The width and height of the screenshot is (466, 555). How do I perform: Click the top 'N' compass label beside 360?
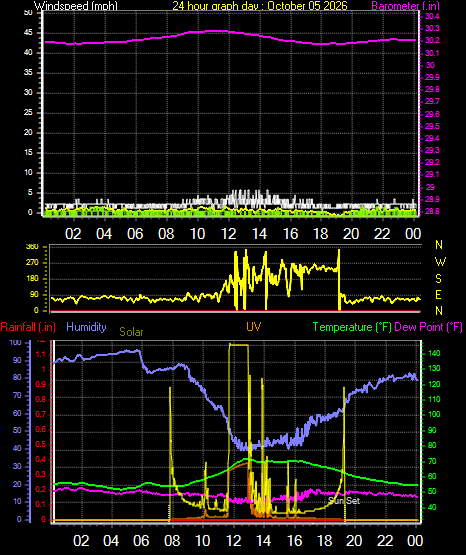click(x=439, y=245)
